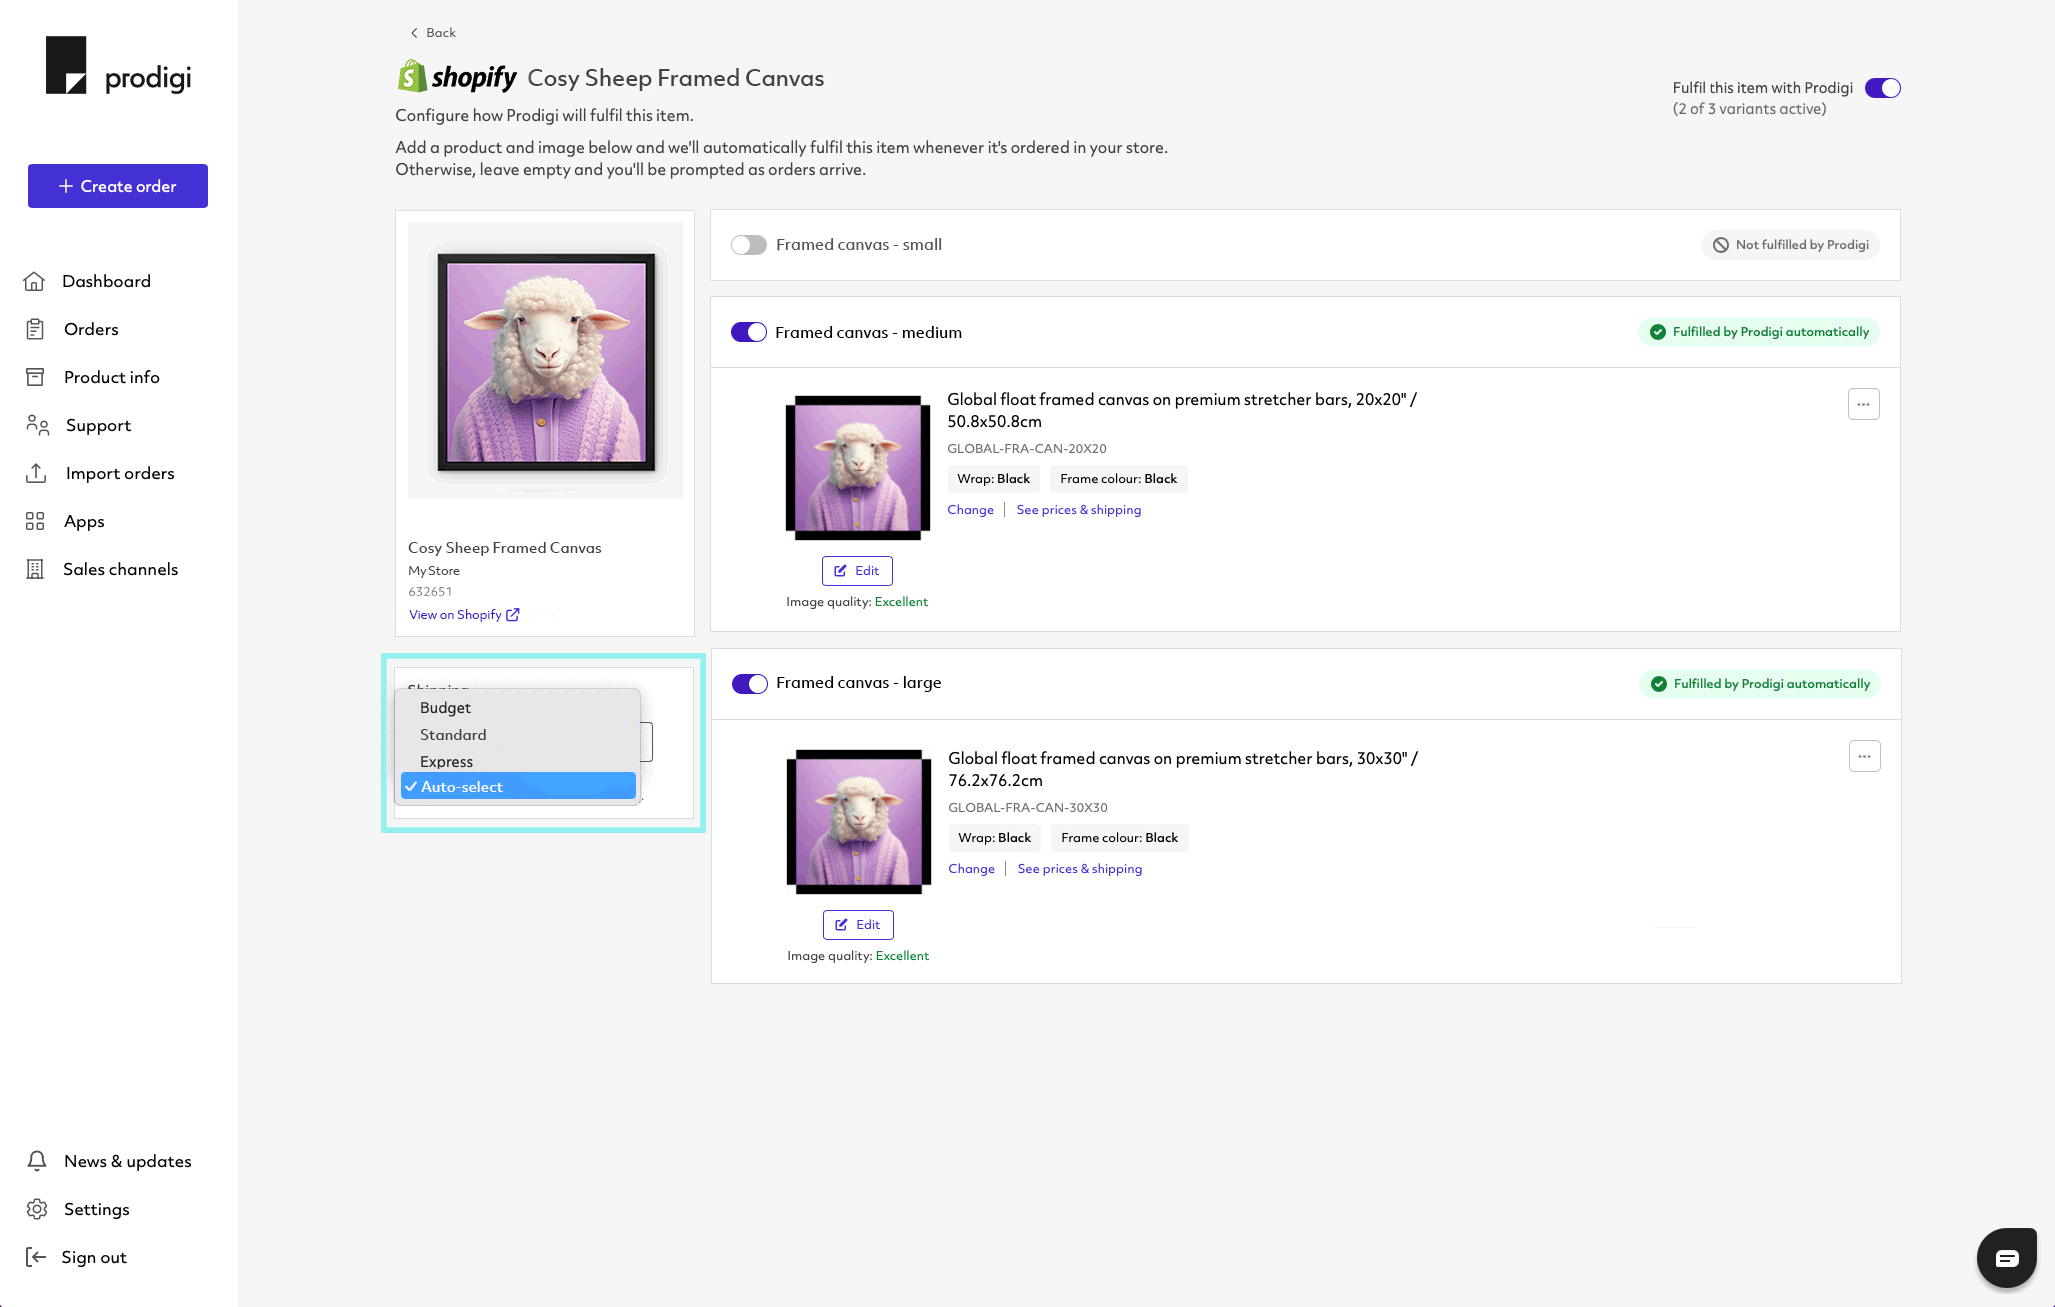Image resolution: width=2055 pixels, height=1307 pixels.
Task: Click the Product info sidebar icon
Action: [x=34, y=376]
